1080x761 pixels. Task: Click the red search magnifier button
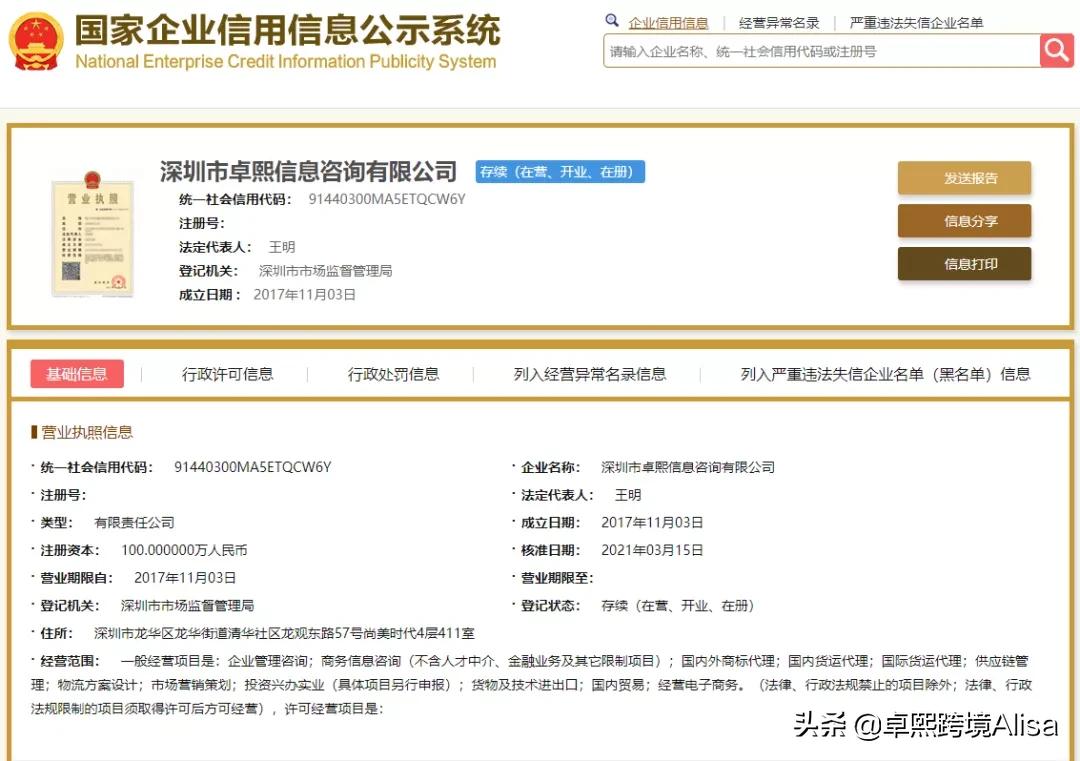coord(1056,50)
